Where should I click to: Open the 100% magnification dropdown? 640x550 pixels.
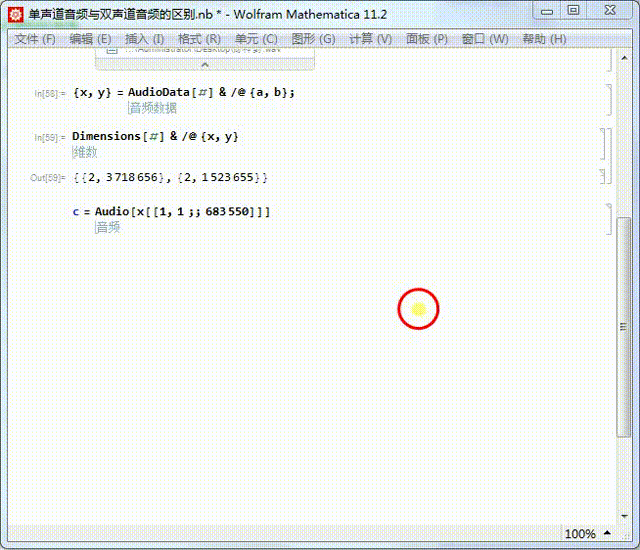coord(580,534)
